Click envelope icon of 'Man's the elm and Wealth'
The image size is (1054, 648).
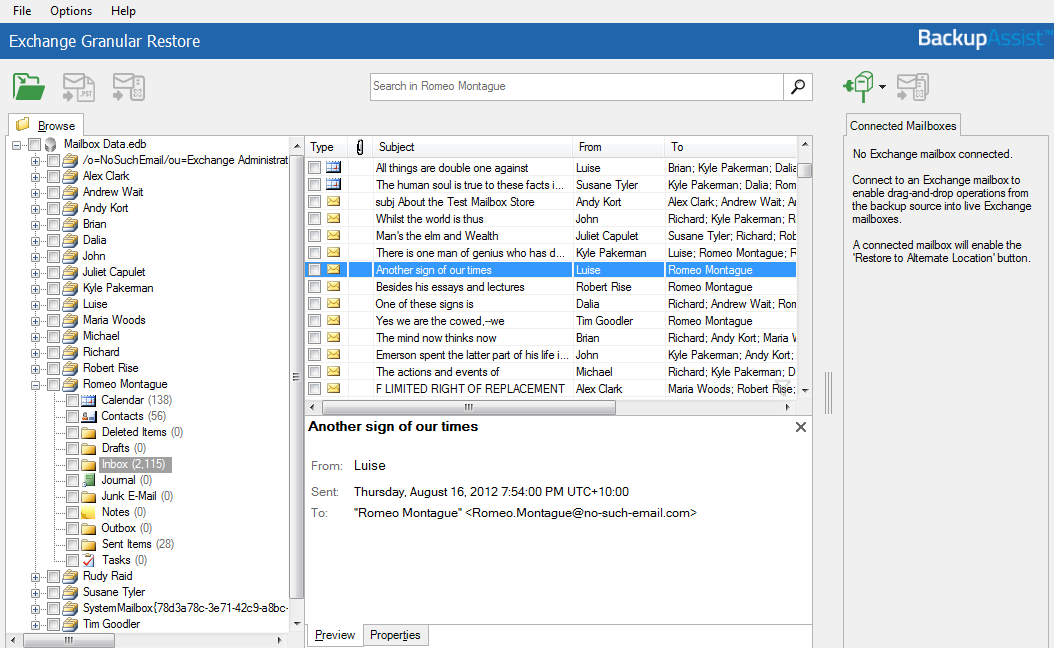333,235
